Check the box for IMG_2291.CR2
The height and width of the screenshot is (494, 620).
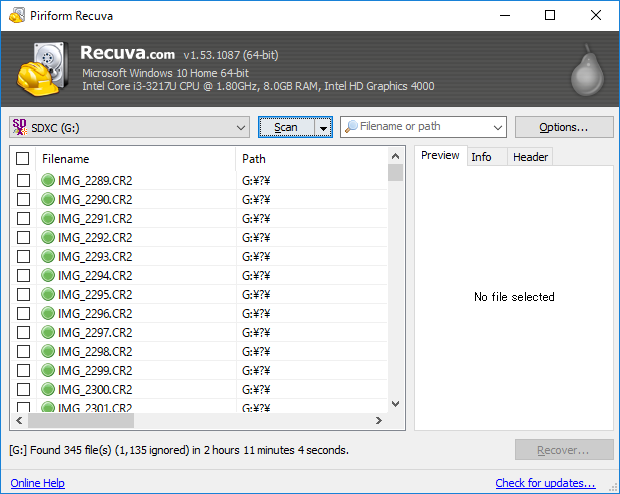tap(23, 218)
